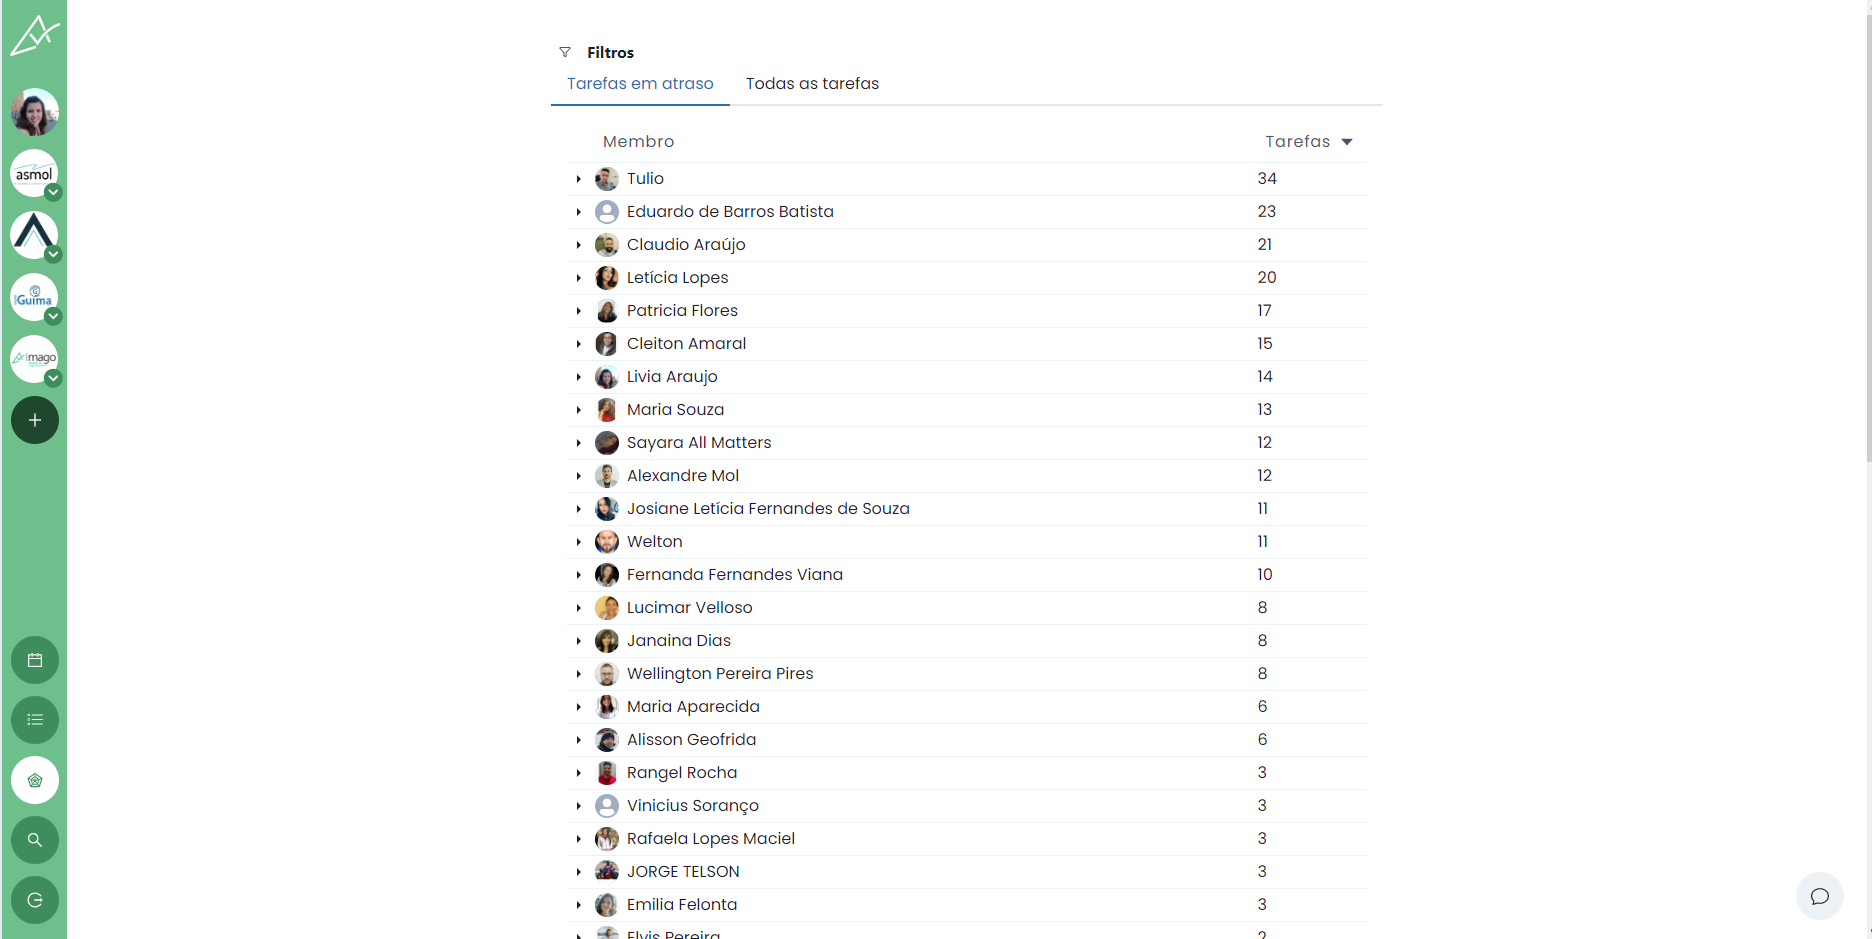Select the asmol workspace avatar

pos(34,173)
